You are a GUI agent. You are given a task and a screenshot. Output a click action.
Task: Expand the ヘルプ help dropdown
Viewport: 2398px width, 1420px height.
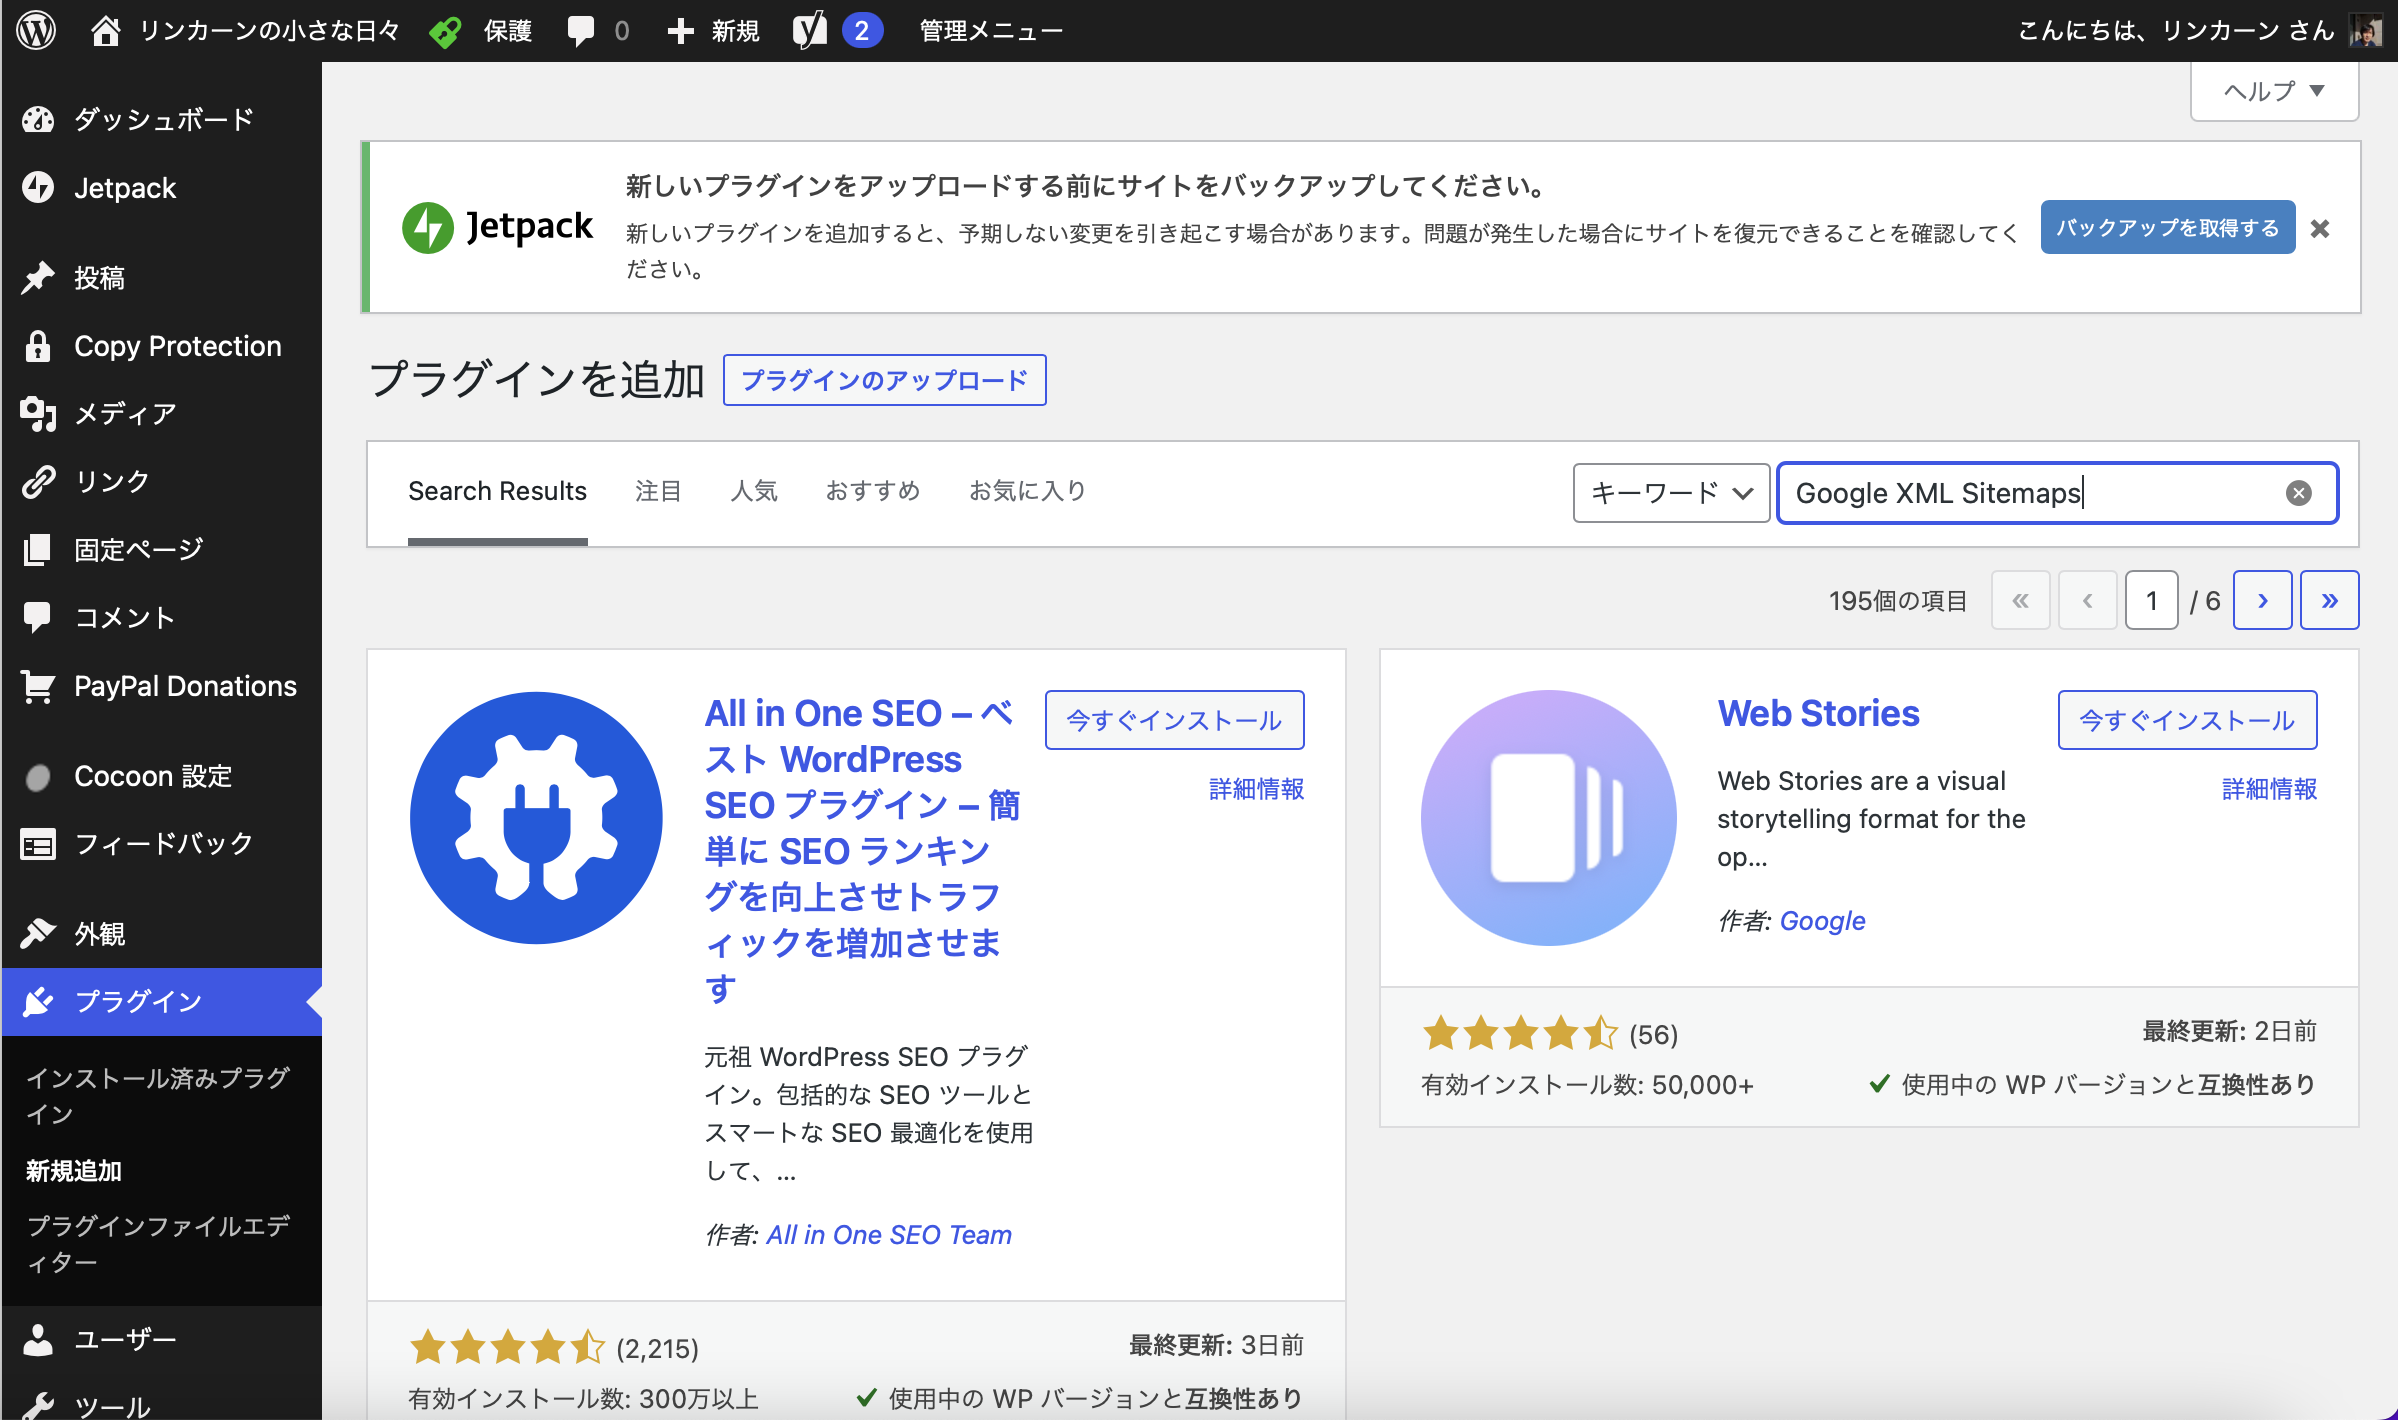pyautogui.click(x=2274, y=91)
